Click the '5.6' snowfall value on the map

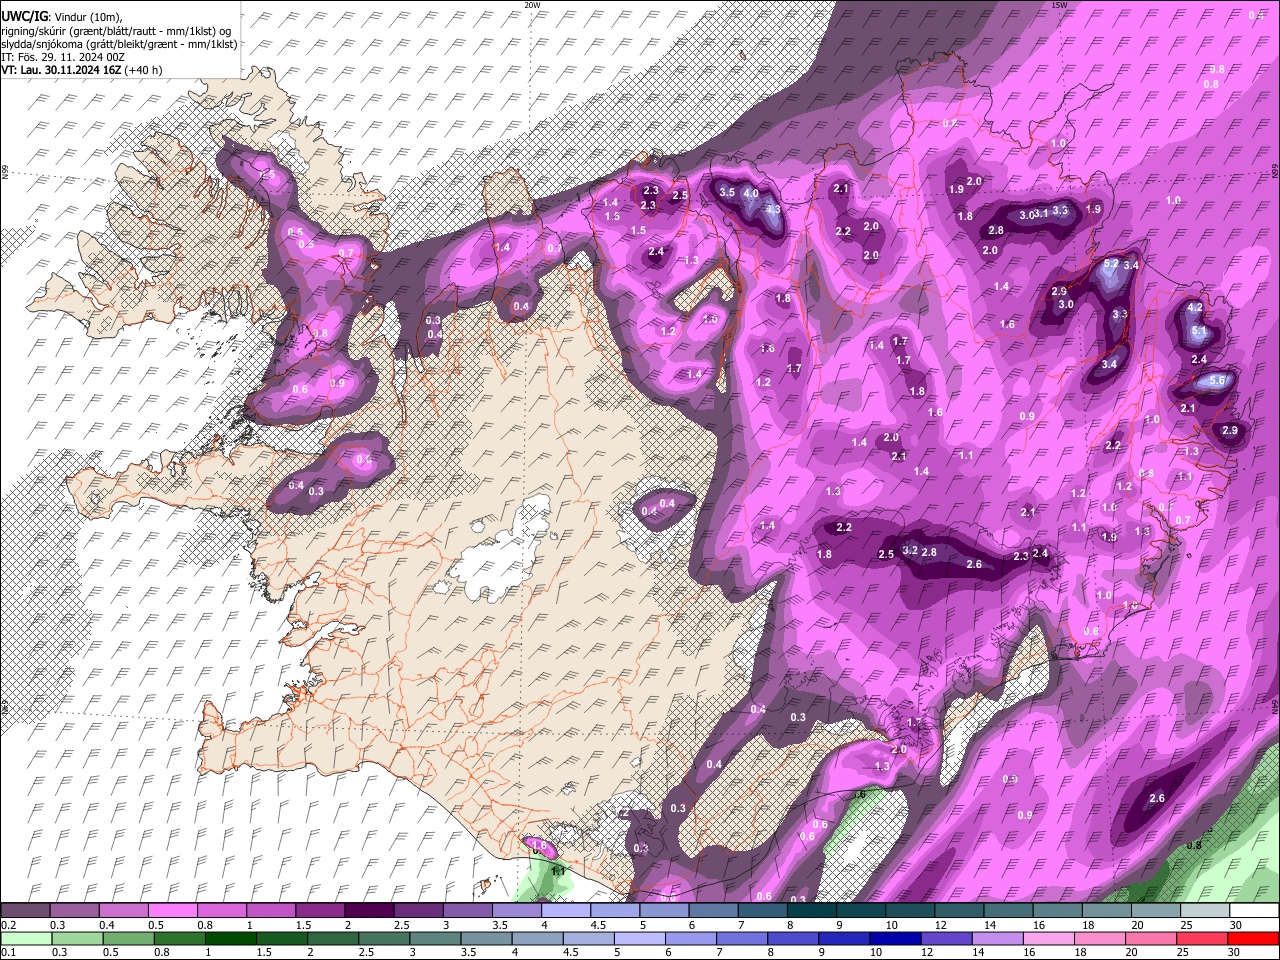coord(1217,381)
